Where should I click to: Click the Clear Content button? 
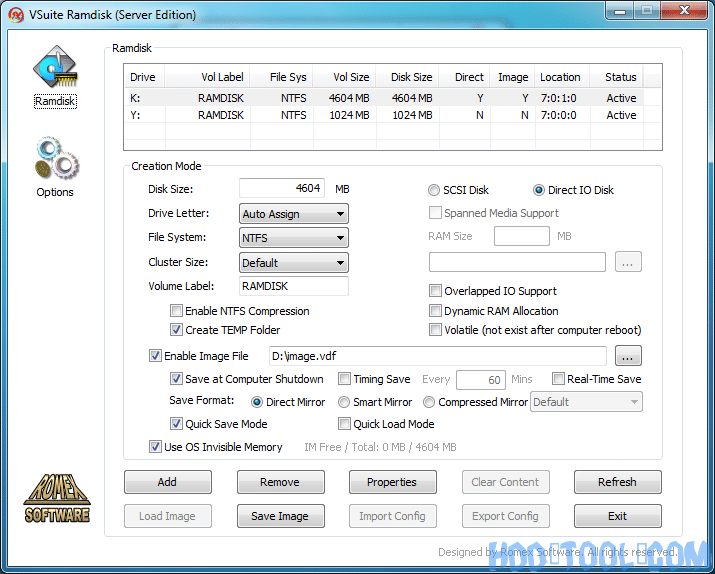(505, 482)
